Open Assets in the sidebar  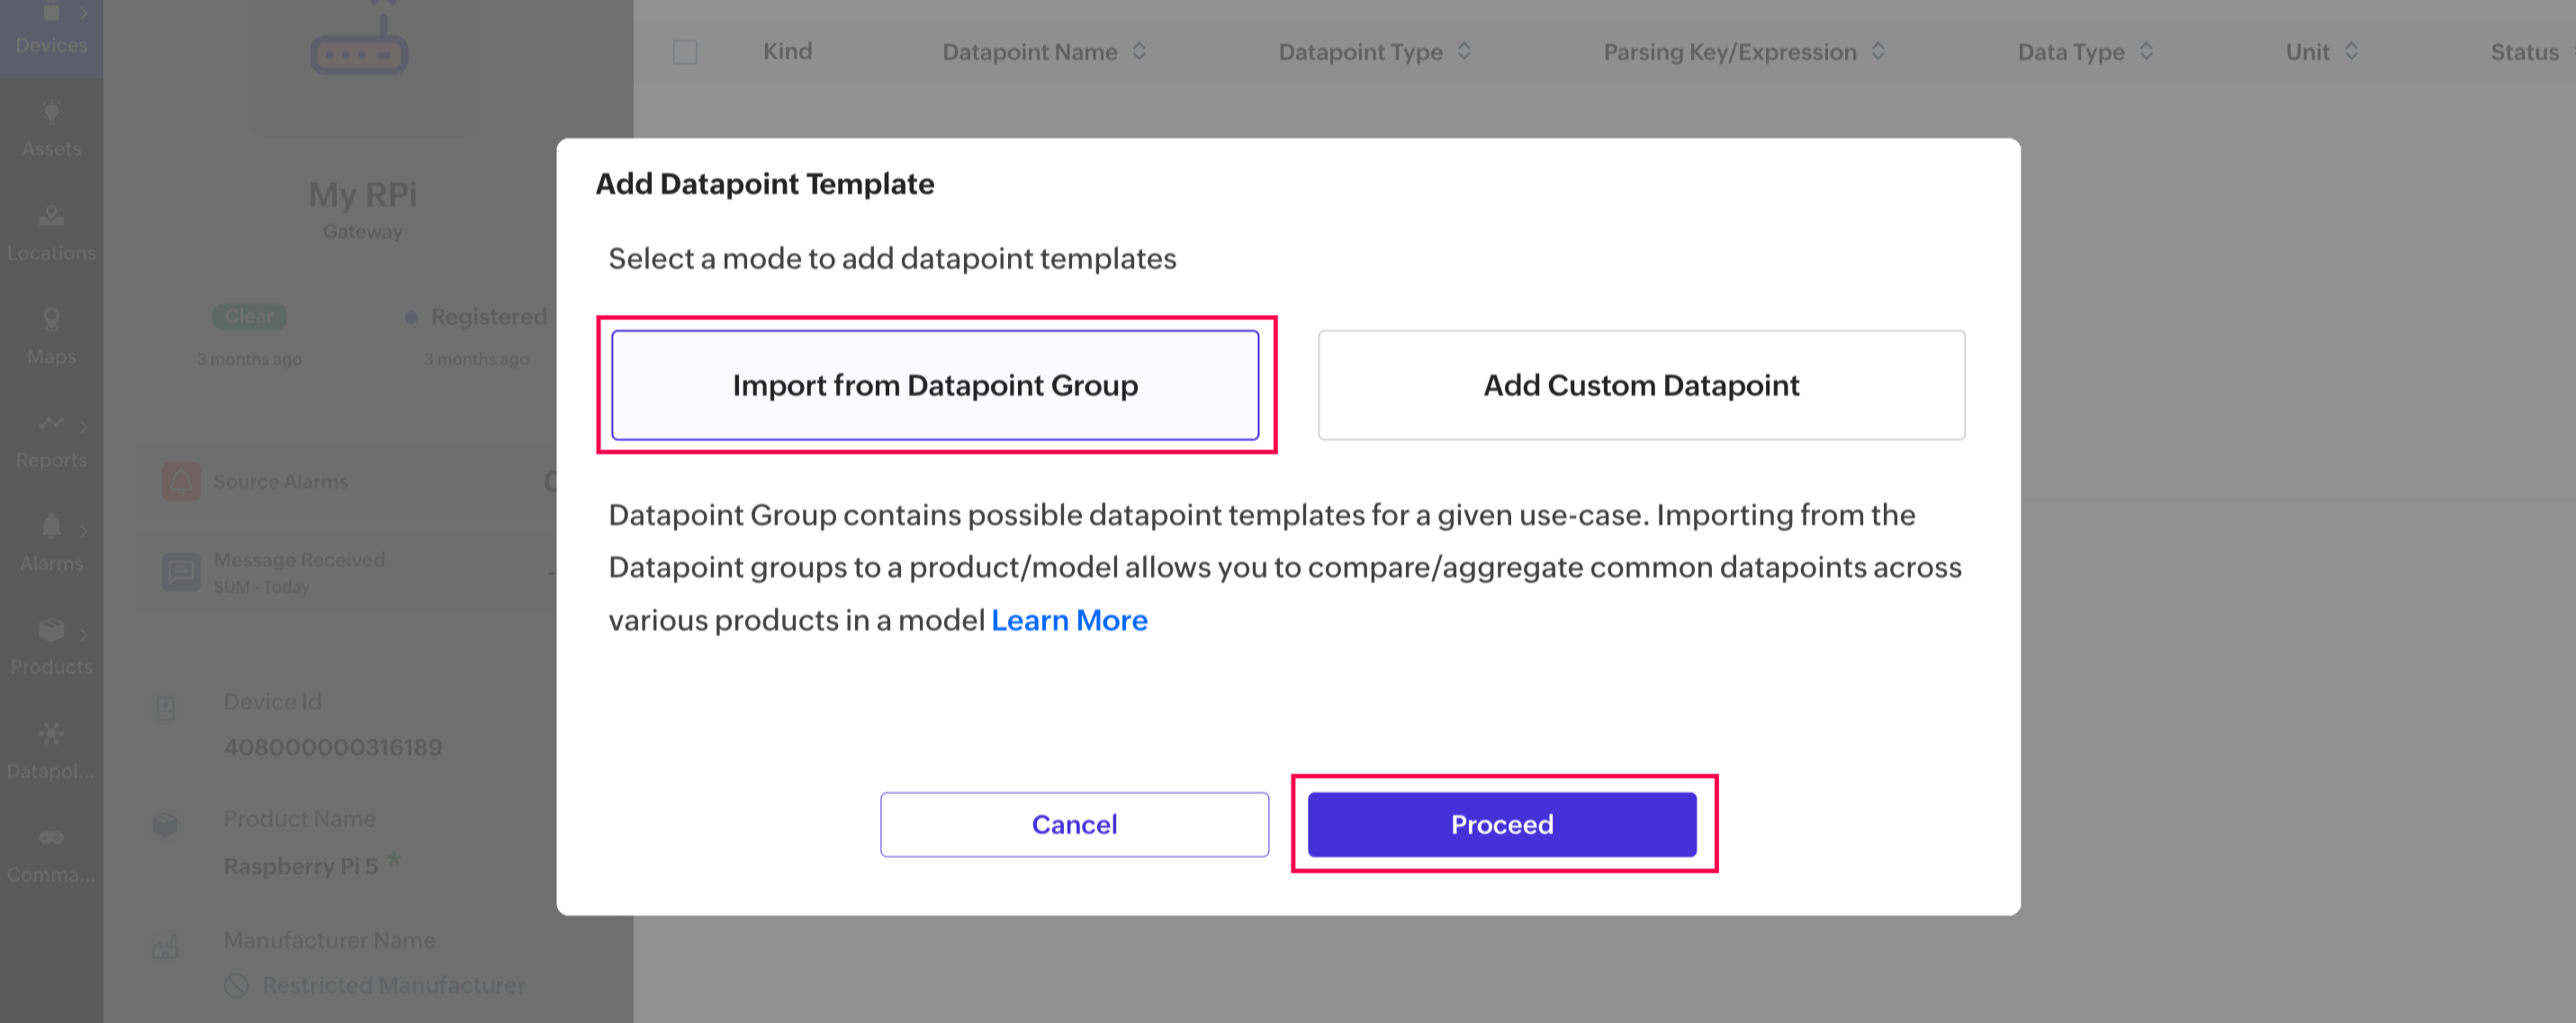click(x=51, y=128)
